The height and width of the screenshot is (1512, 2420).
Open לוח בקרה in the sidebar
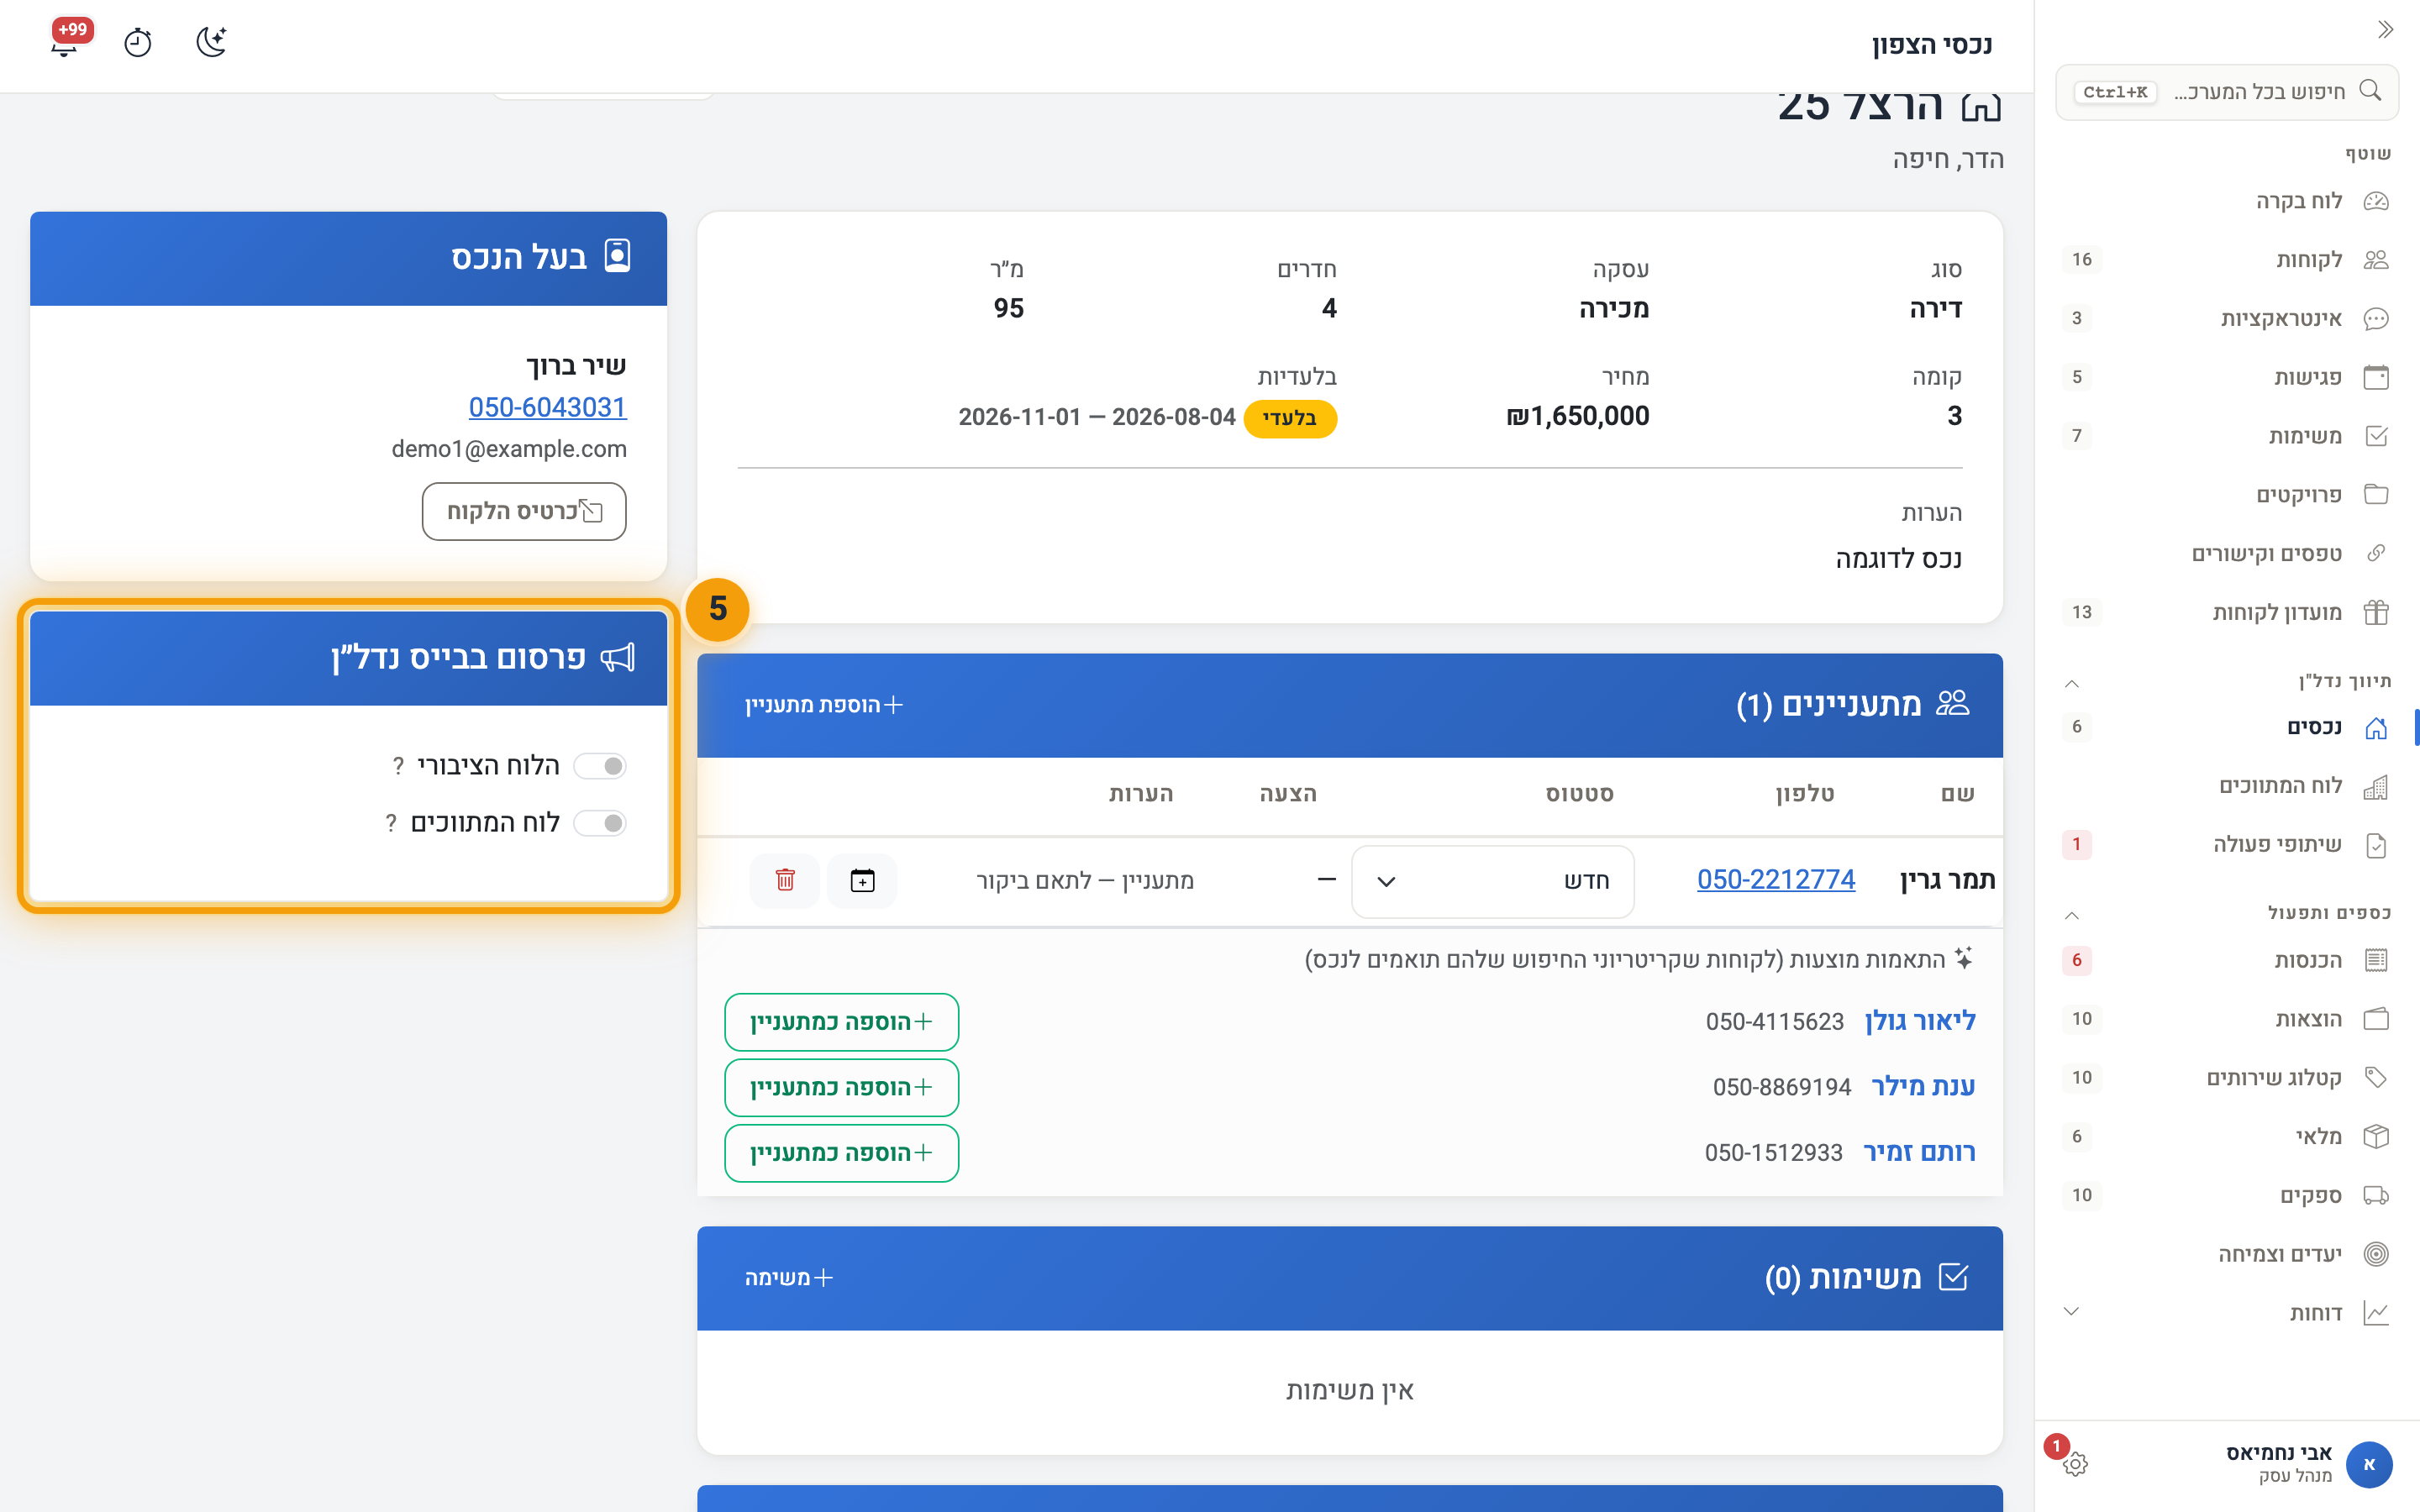[x=2227, y=201]
